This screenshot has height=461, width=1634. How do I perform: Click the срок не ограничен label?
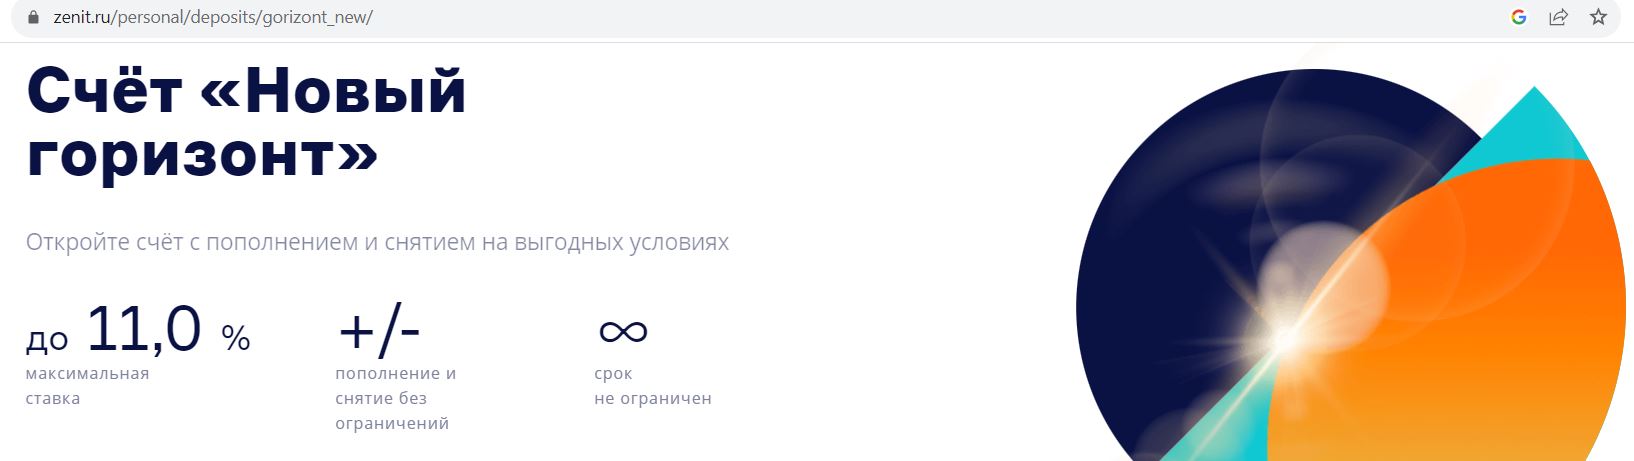pyautogui.click(x=653, y=386)
